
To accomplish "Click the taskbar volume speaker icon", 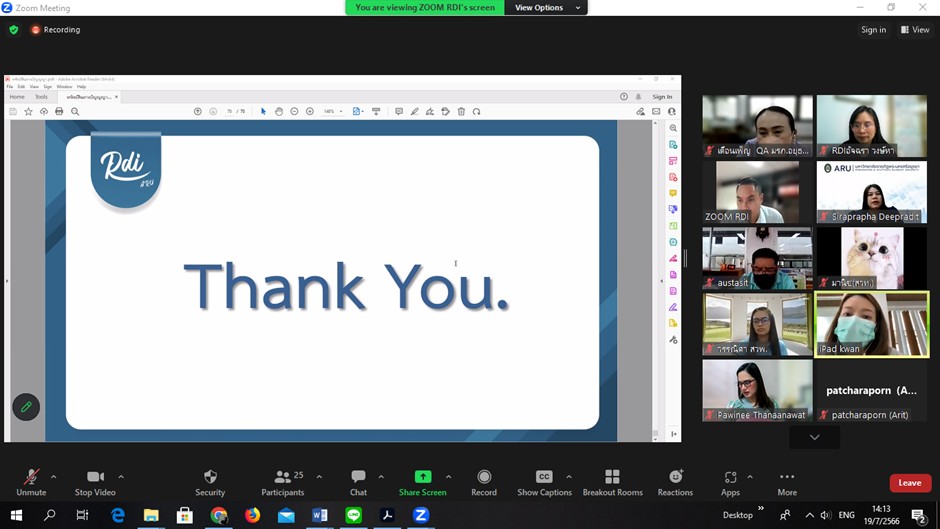I will (825, 515).
